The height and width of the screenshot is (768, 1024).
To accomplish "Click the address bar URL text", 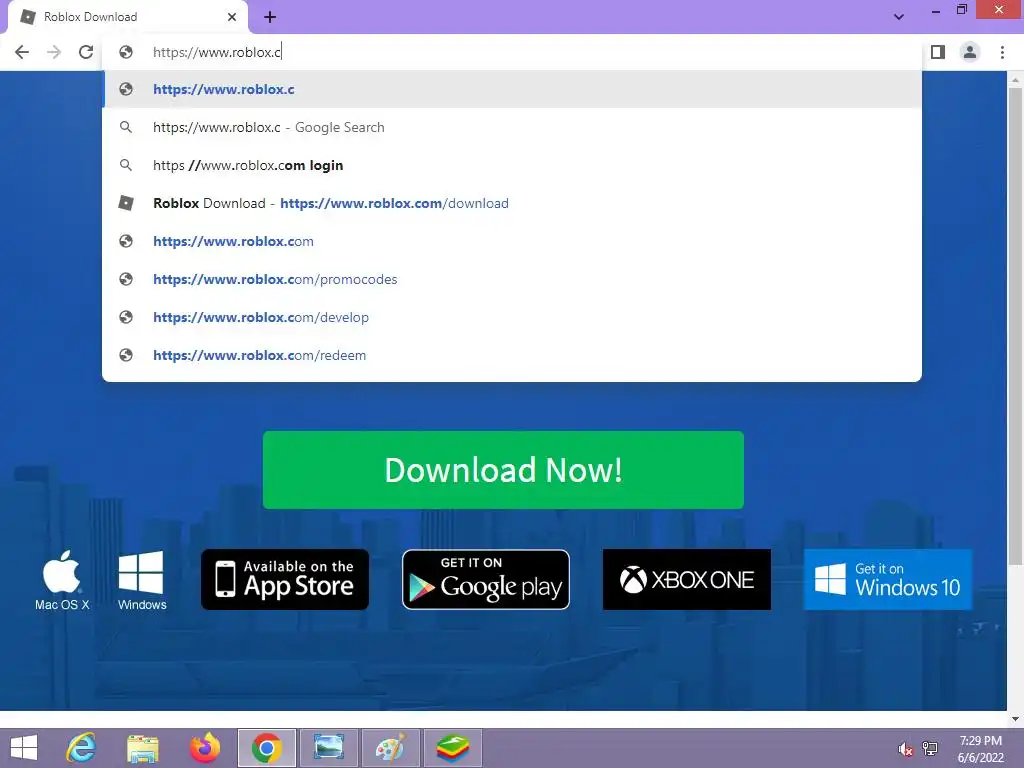I will (x=217, y=52).
